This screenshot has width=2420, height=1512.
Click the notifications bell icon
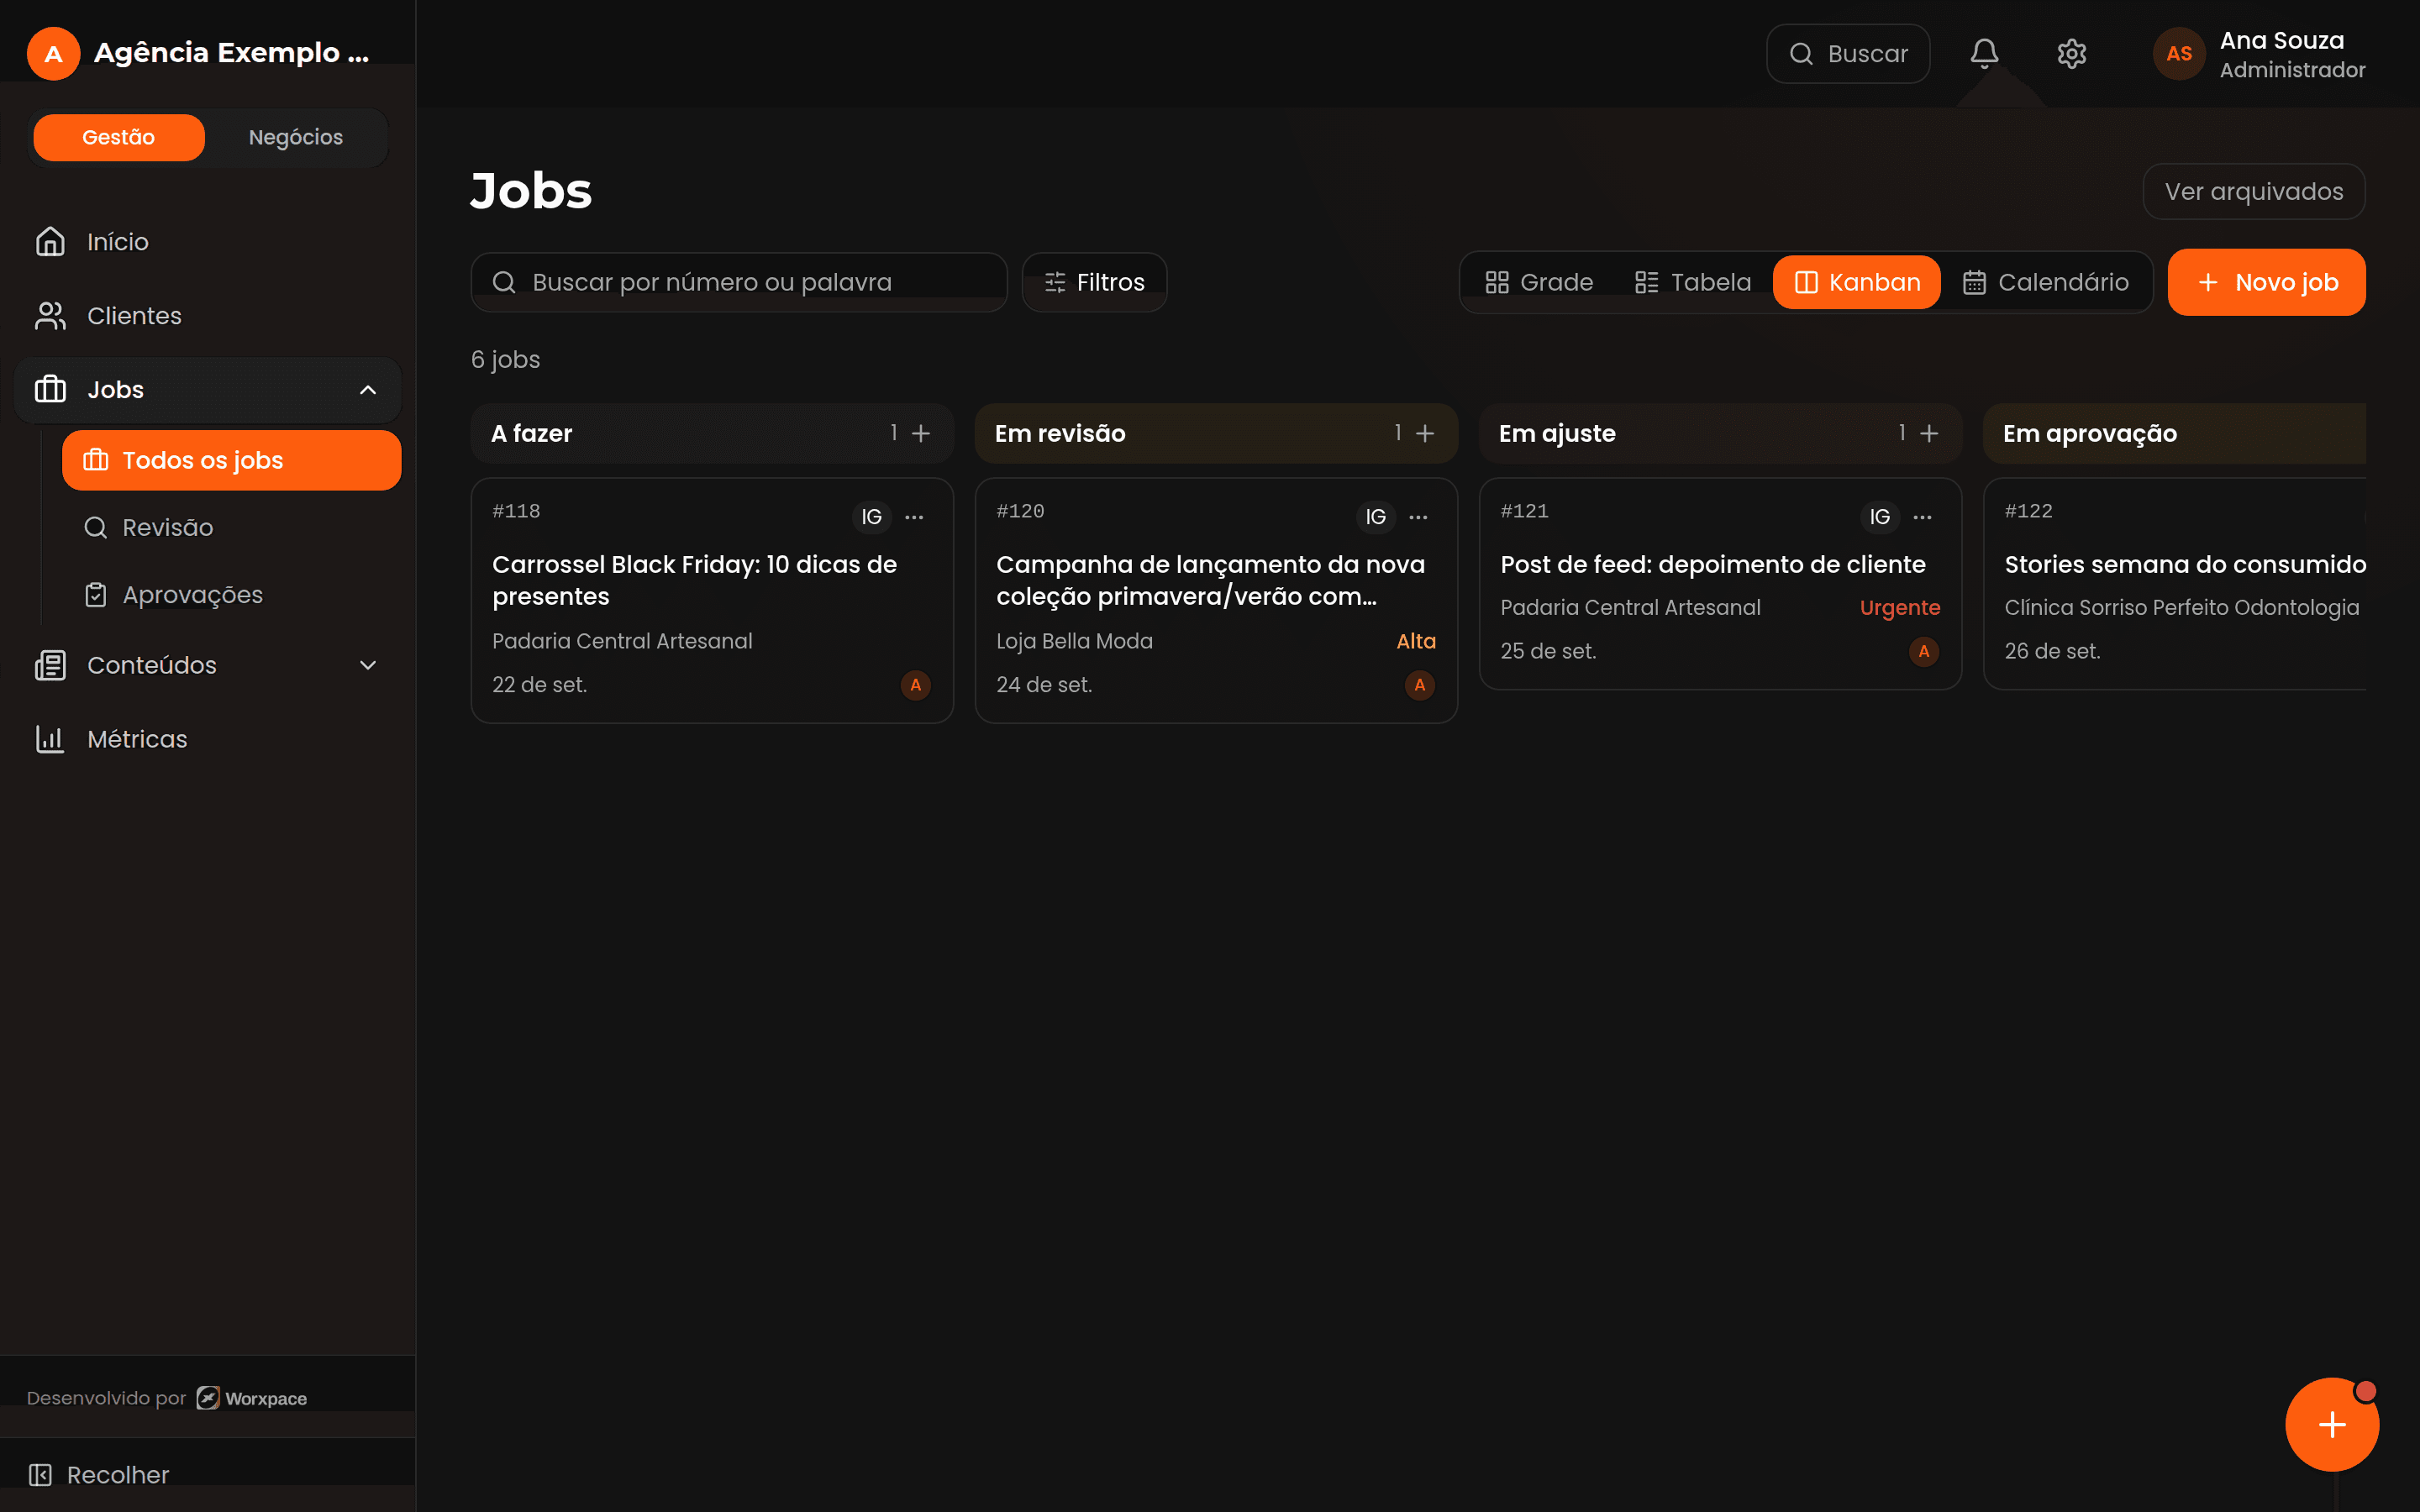point(1984,54)
